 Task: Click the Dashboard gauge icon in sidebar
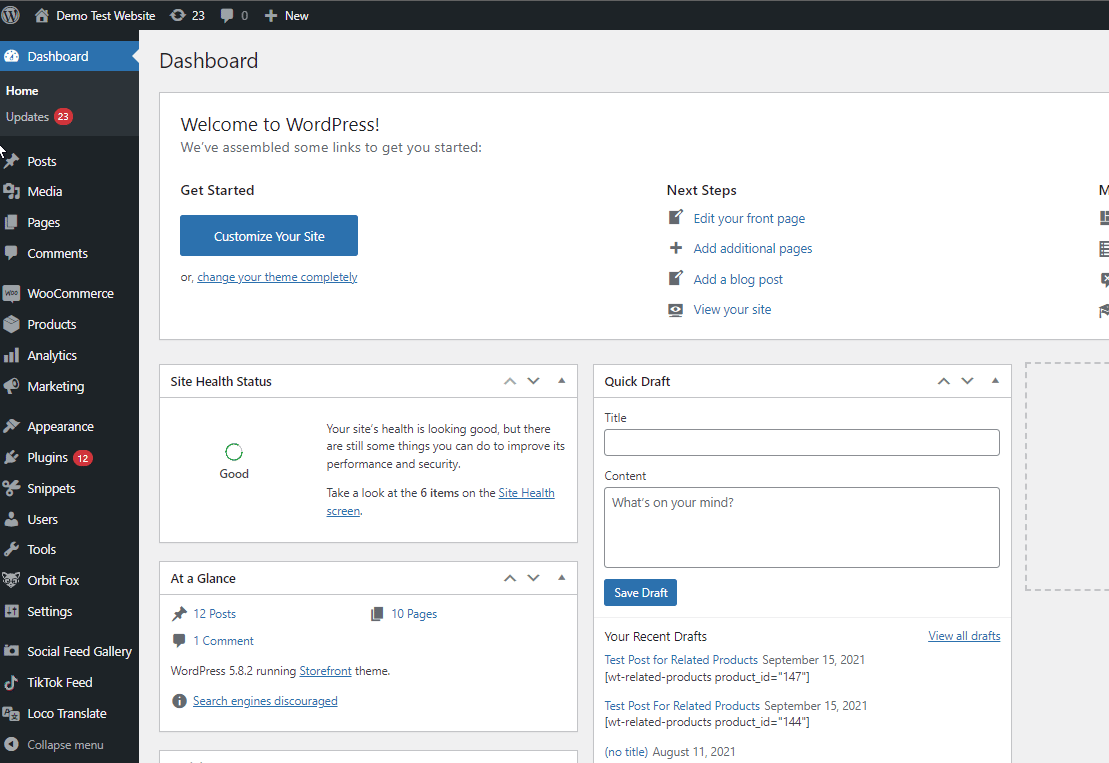click(x=11, y=56)
